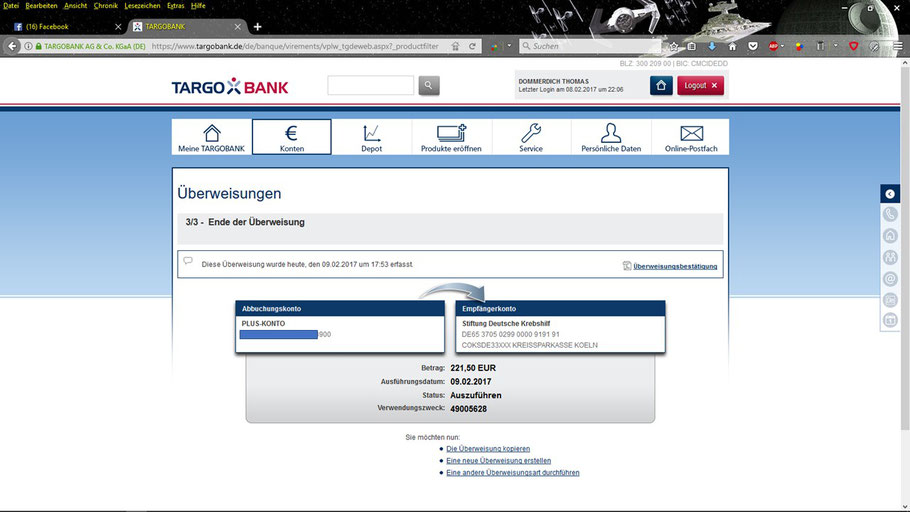Image resolution: width=910 pixels, height=512 pixels.
Task: Open the bookmarks list icon
Action: pyautogui.click(x=692, y=46)
